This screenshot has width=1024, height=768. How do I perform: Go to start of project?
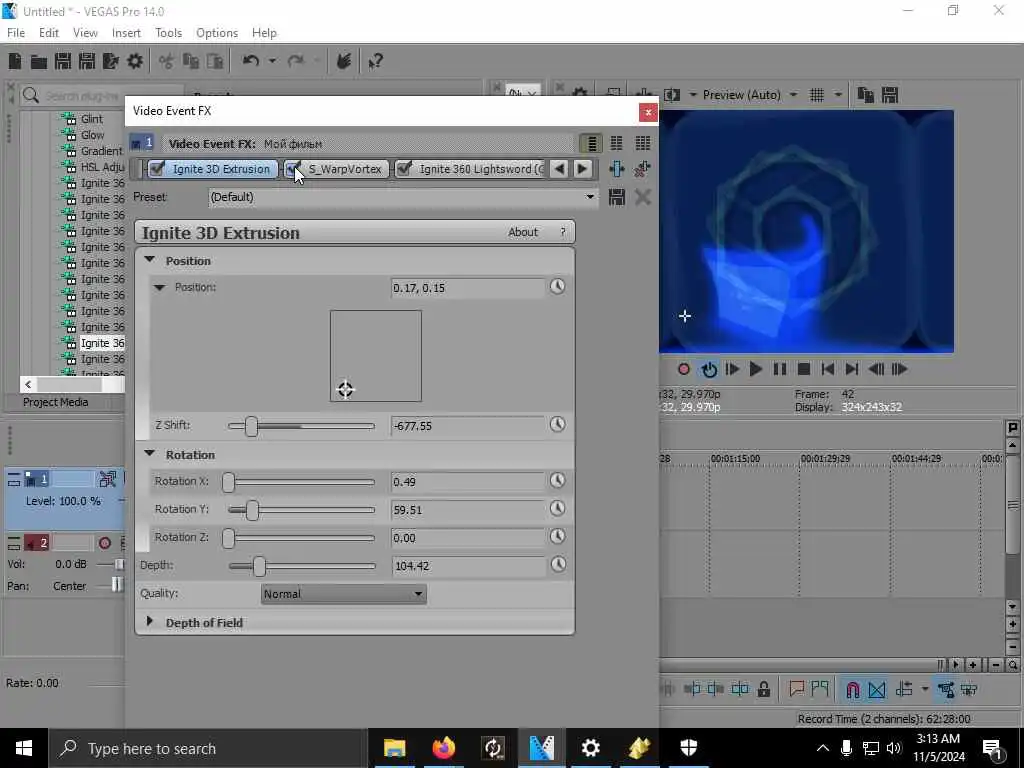[827, 370]
